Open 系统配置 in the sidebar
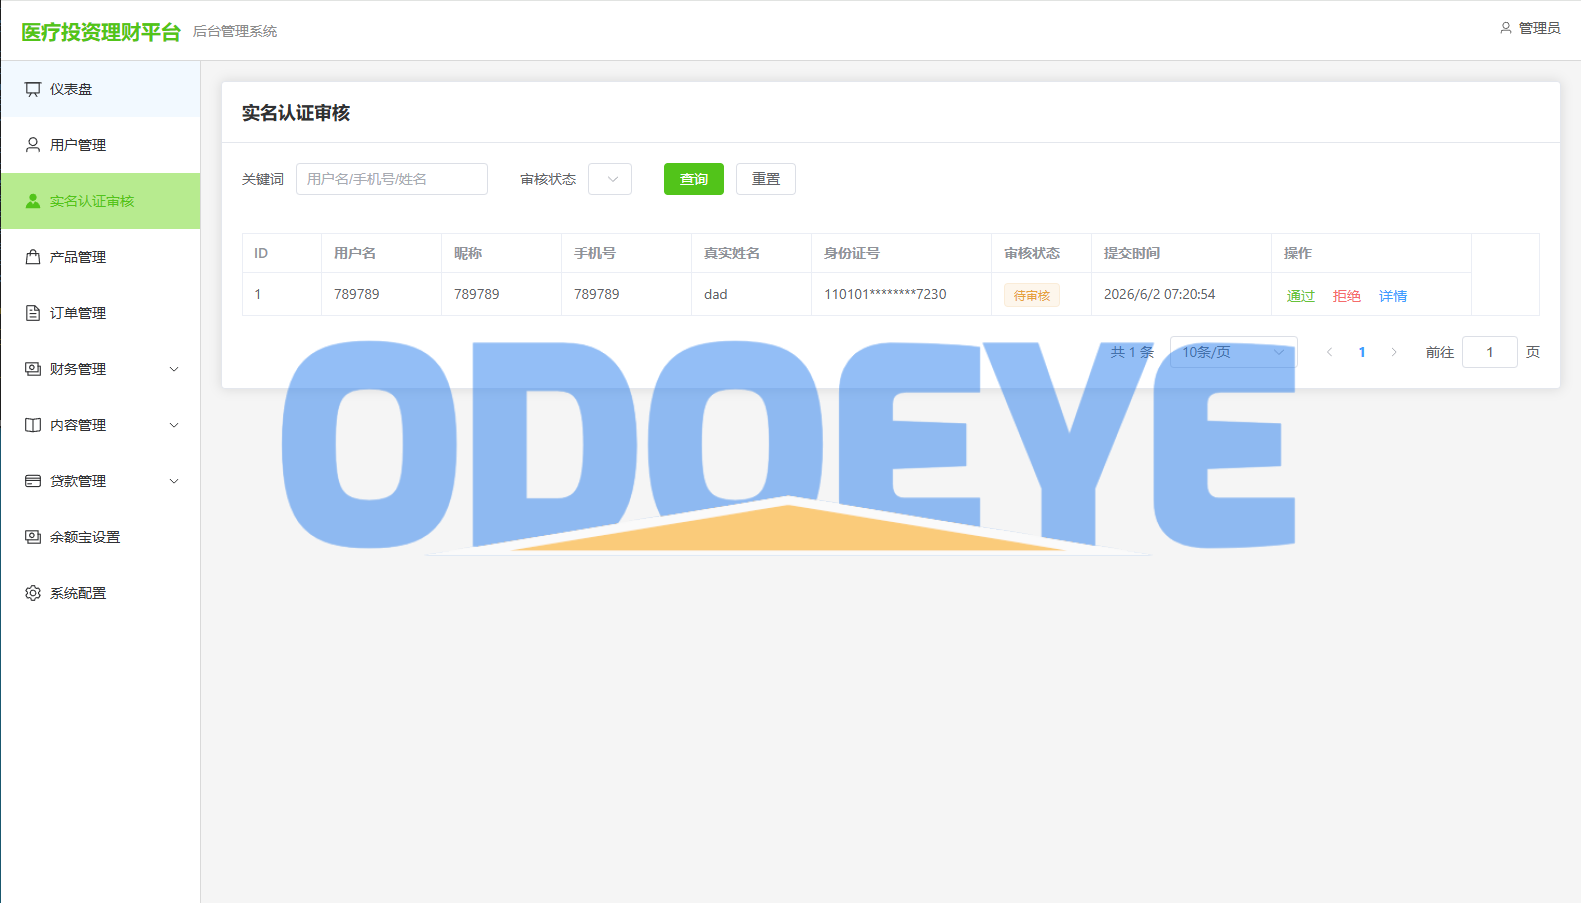 coord(100,593)
